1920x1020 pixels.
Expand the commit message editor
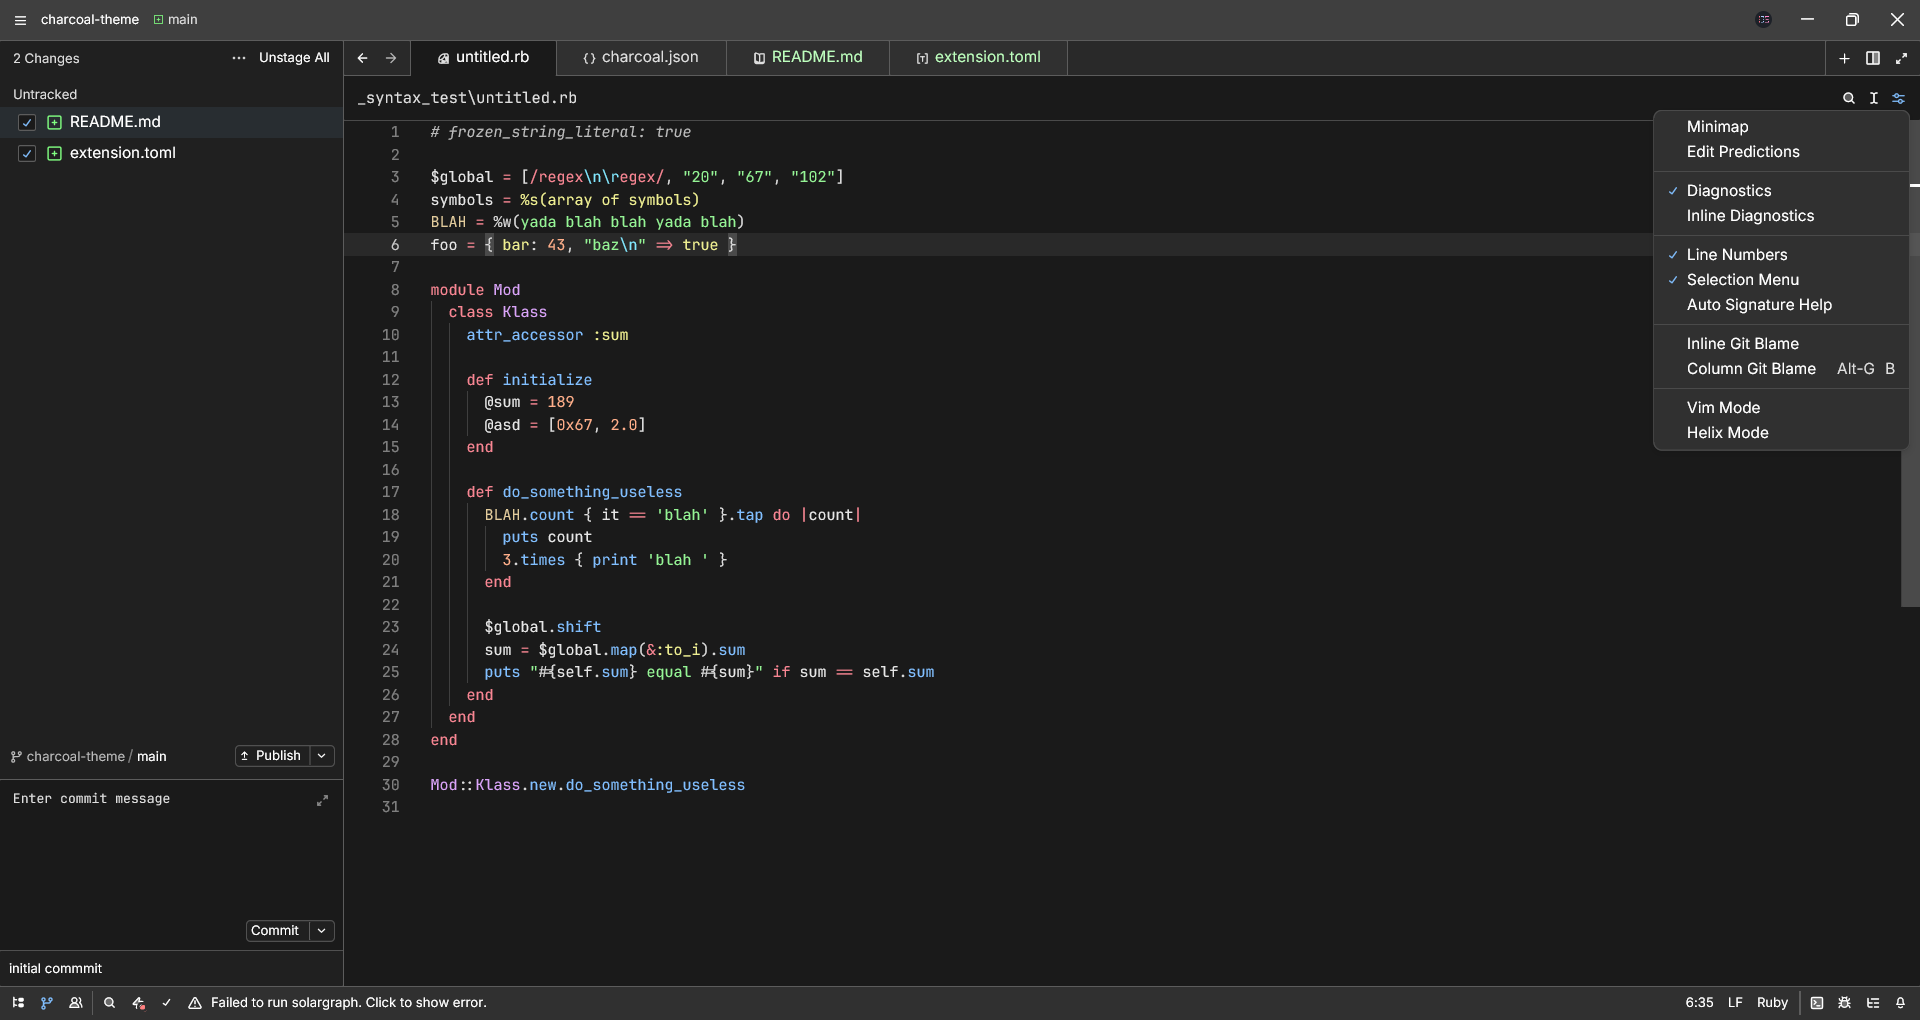322,800
